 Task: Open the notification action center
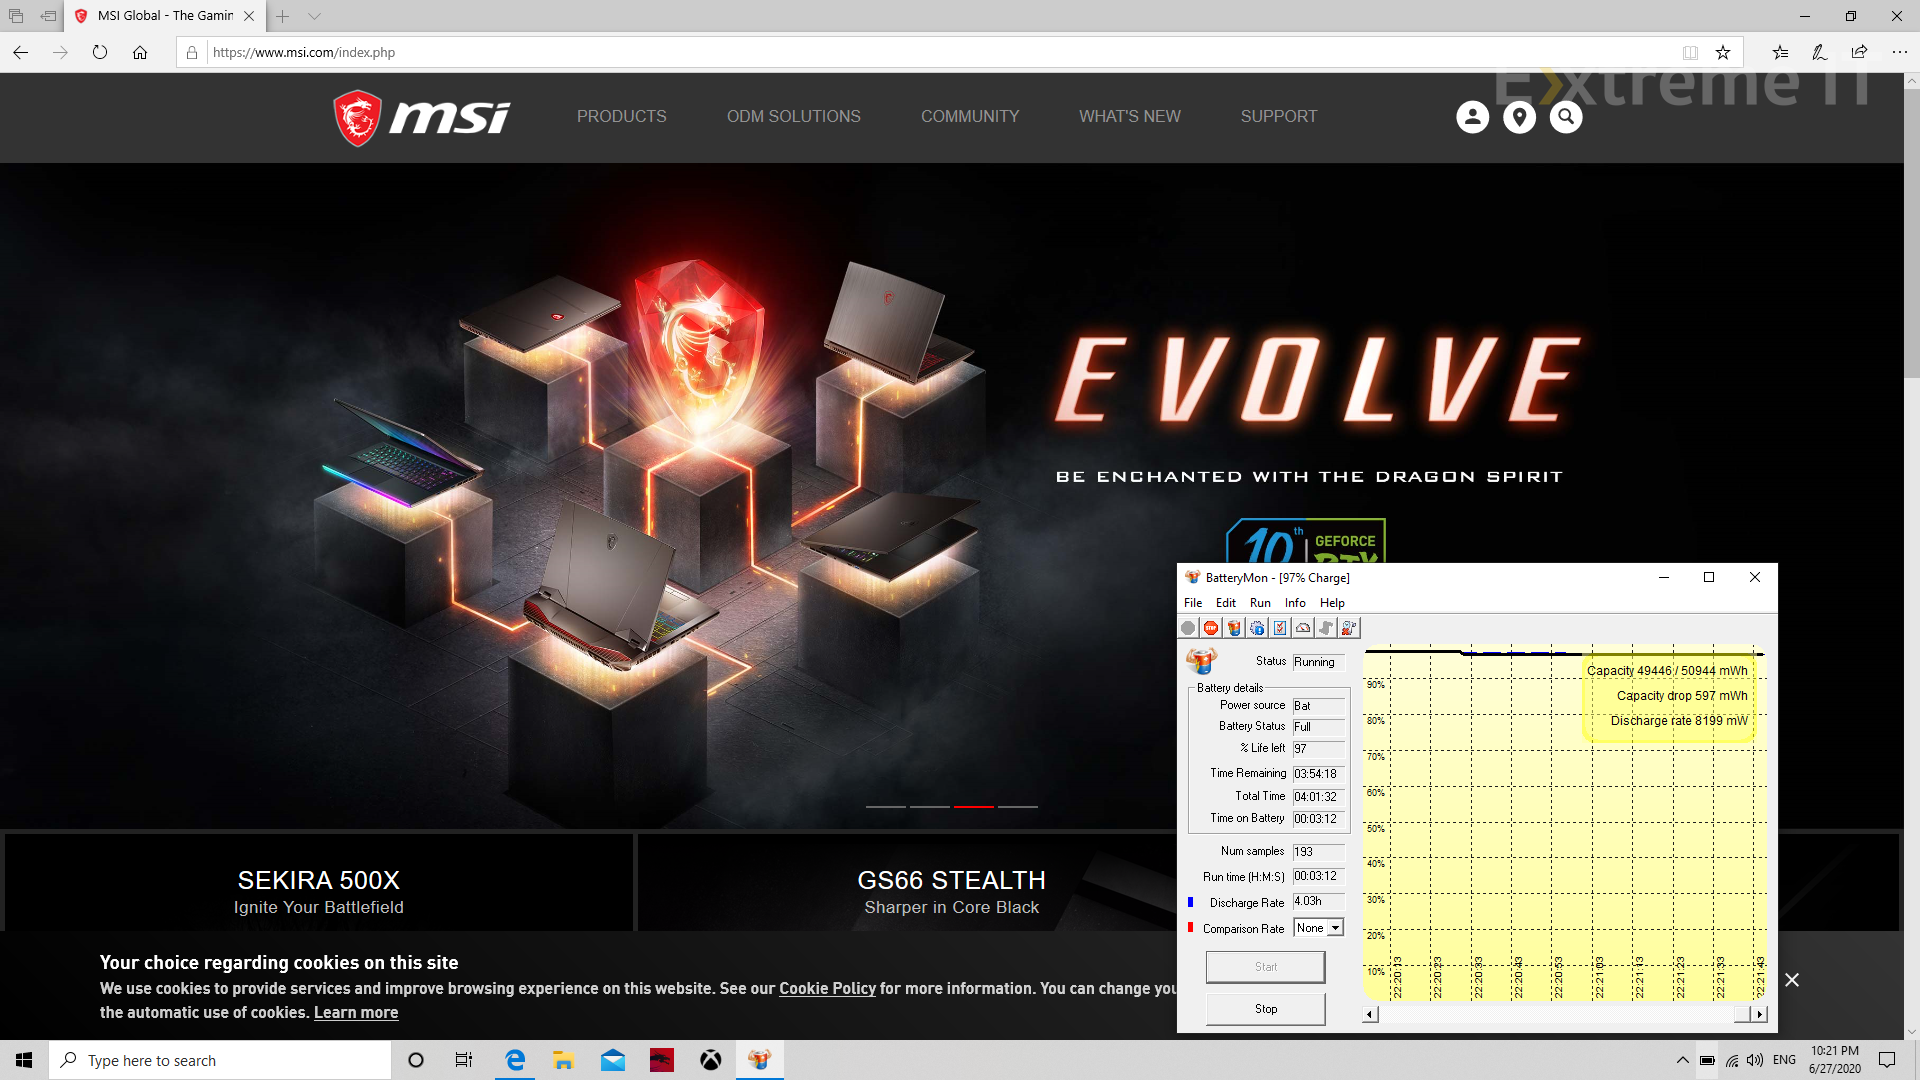click(x=1887, y=1060)
